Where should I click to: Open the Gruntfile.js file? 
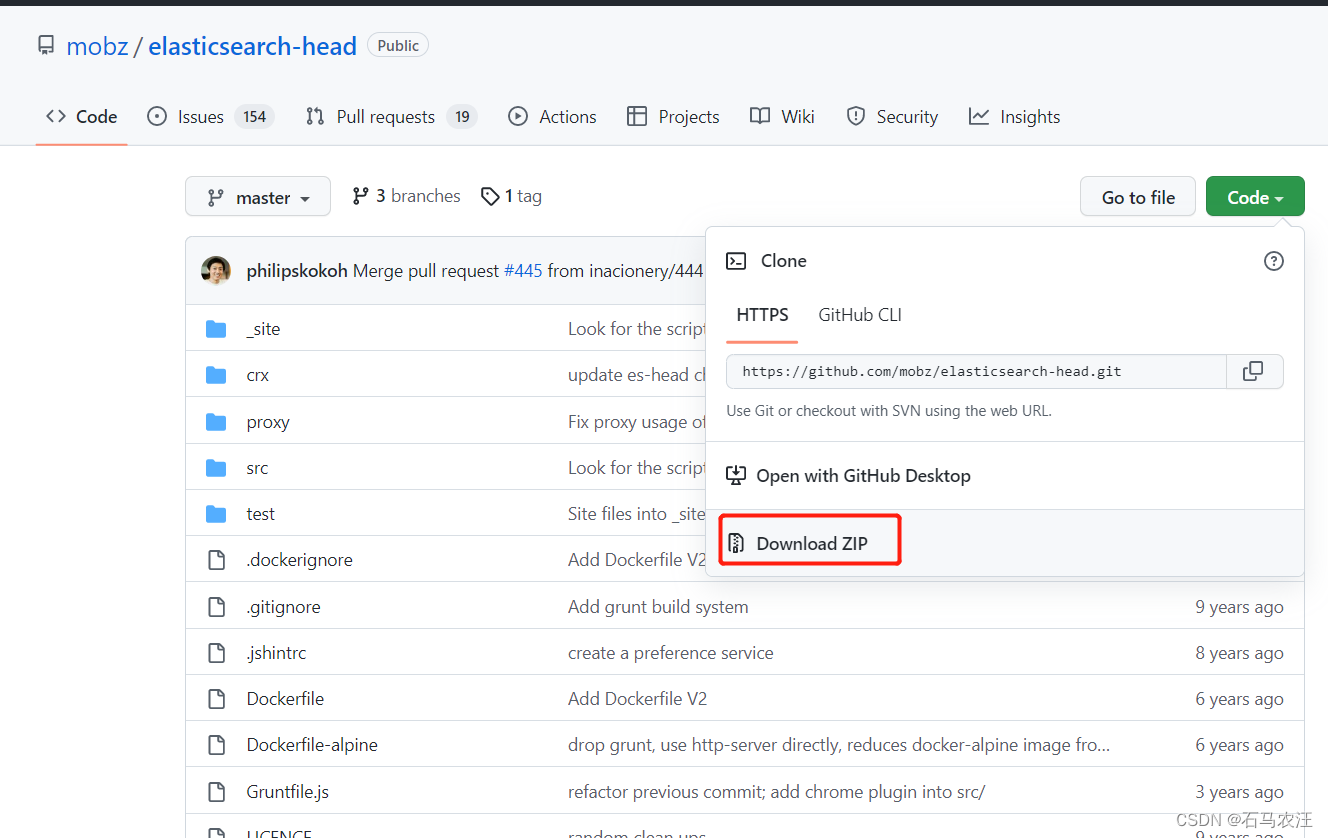tap(287, 792)
